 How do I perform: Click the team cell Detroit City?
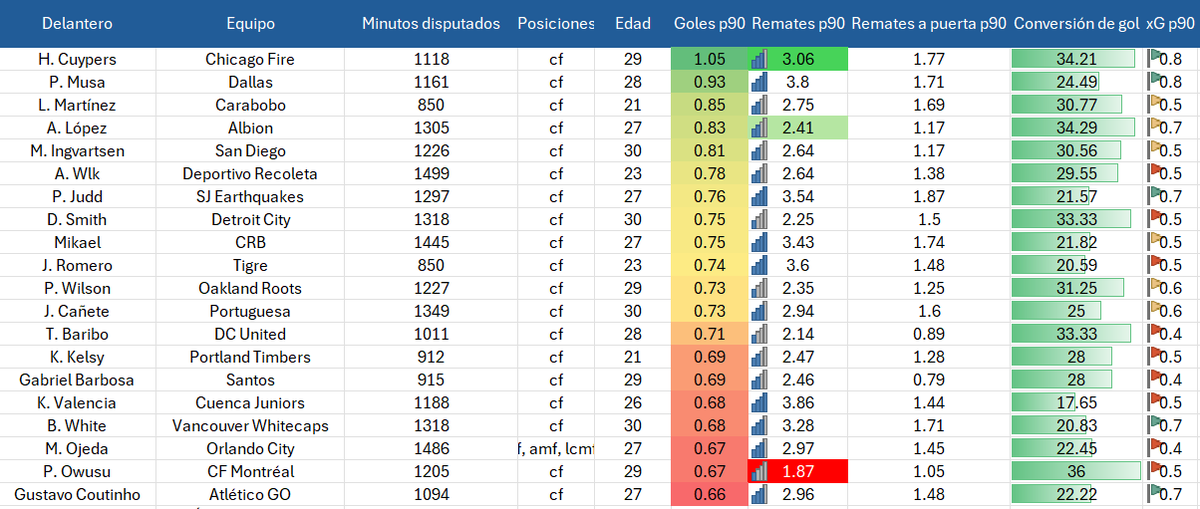(x=250, y=219)
